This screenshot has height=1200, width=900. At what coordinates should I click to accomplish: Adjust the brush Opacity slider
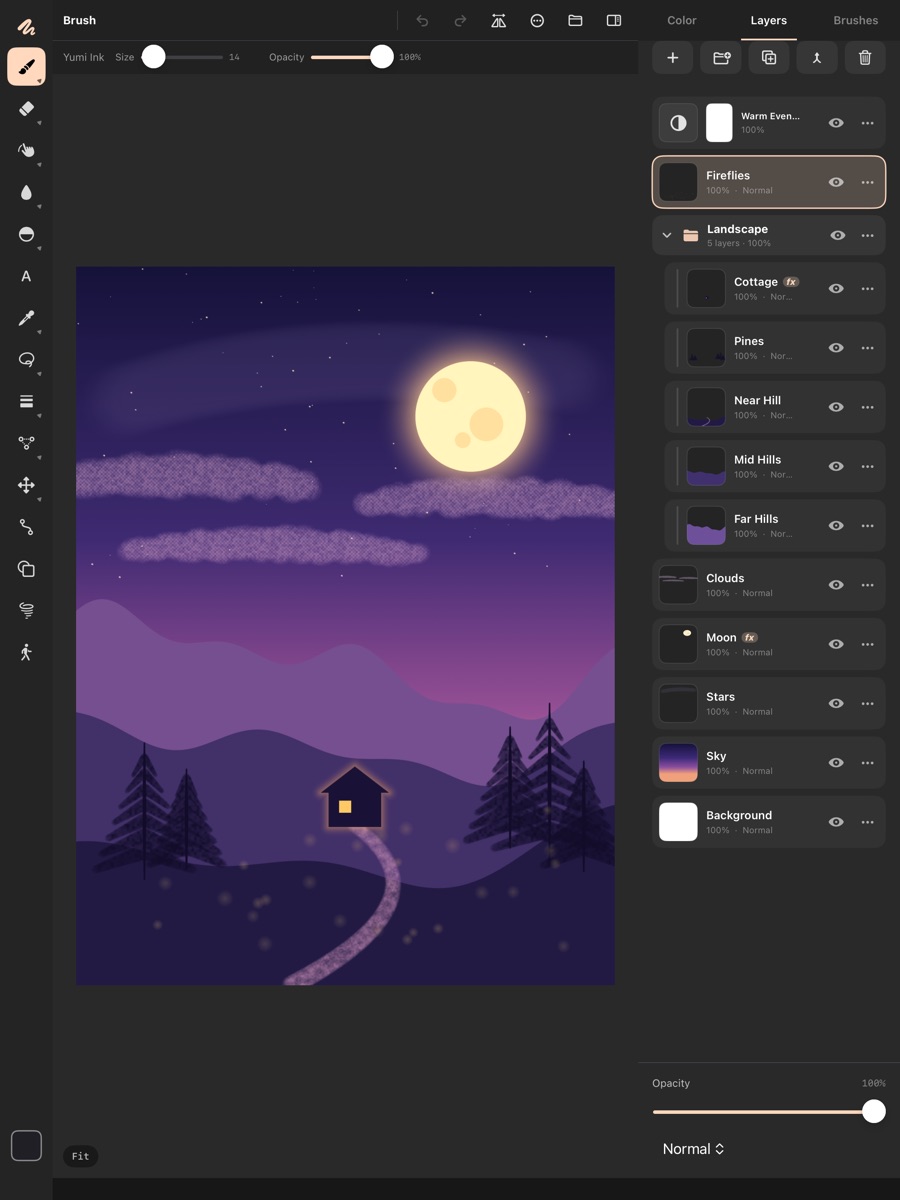pyautogui.click(x=352, y=57)
